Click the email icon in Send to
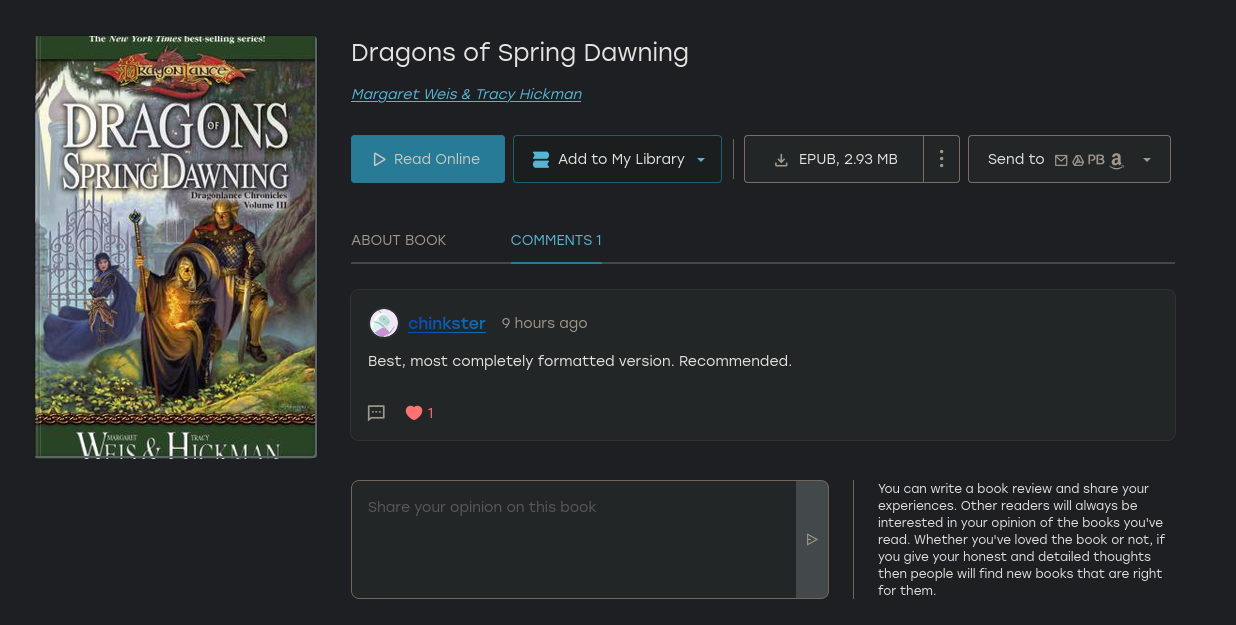 [1061, 160]
